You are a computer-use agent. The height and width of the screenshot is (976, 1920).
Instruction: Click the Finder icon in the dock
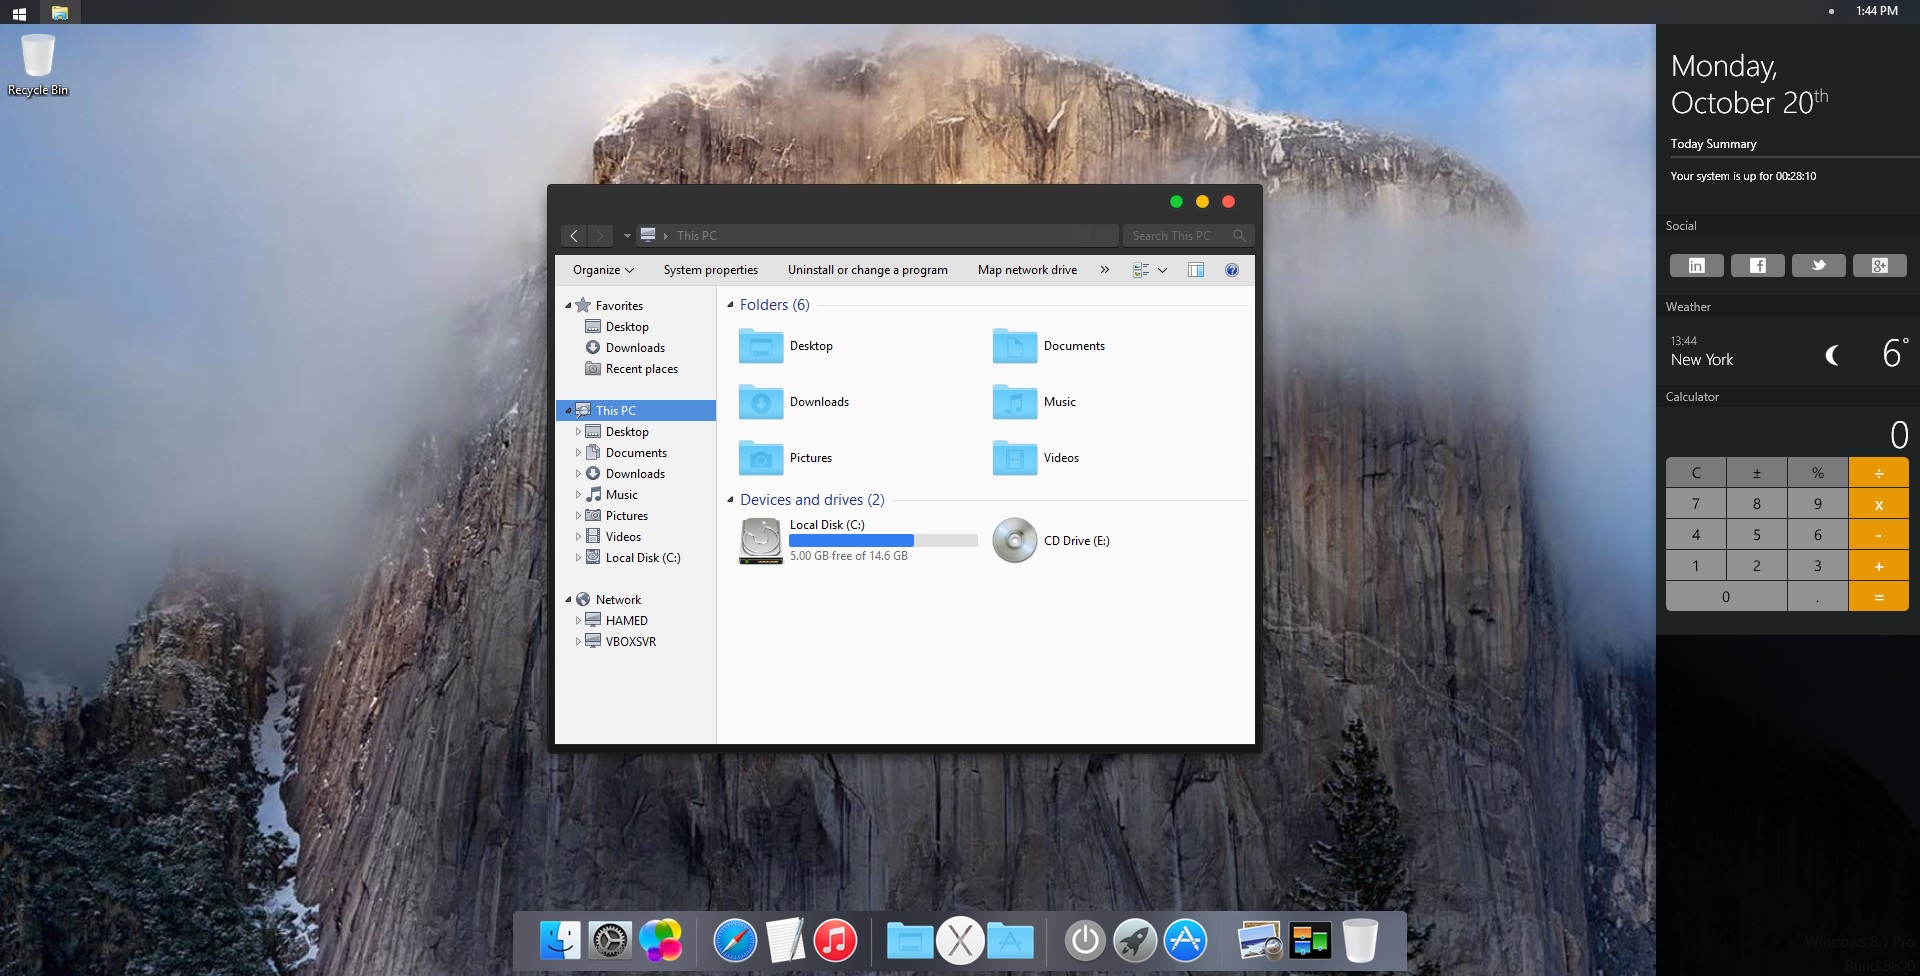pyautogui.click(x=560, y=941)
